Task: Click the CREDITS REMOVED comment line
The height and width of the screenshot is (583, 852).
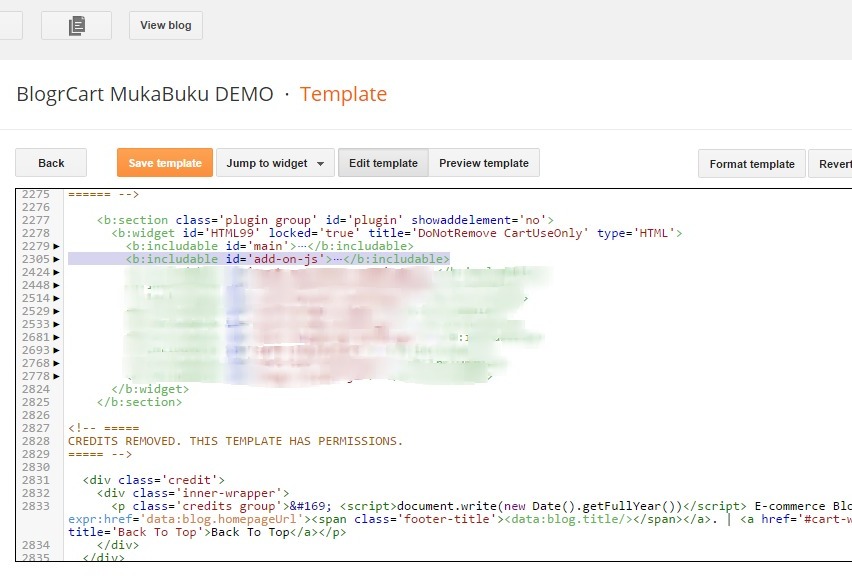Action: (x=235, y=441)
